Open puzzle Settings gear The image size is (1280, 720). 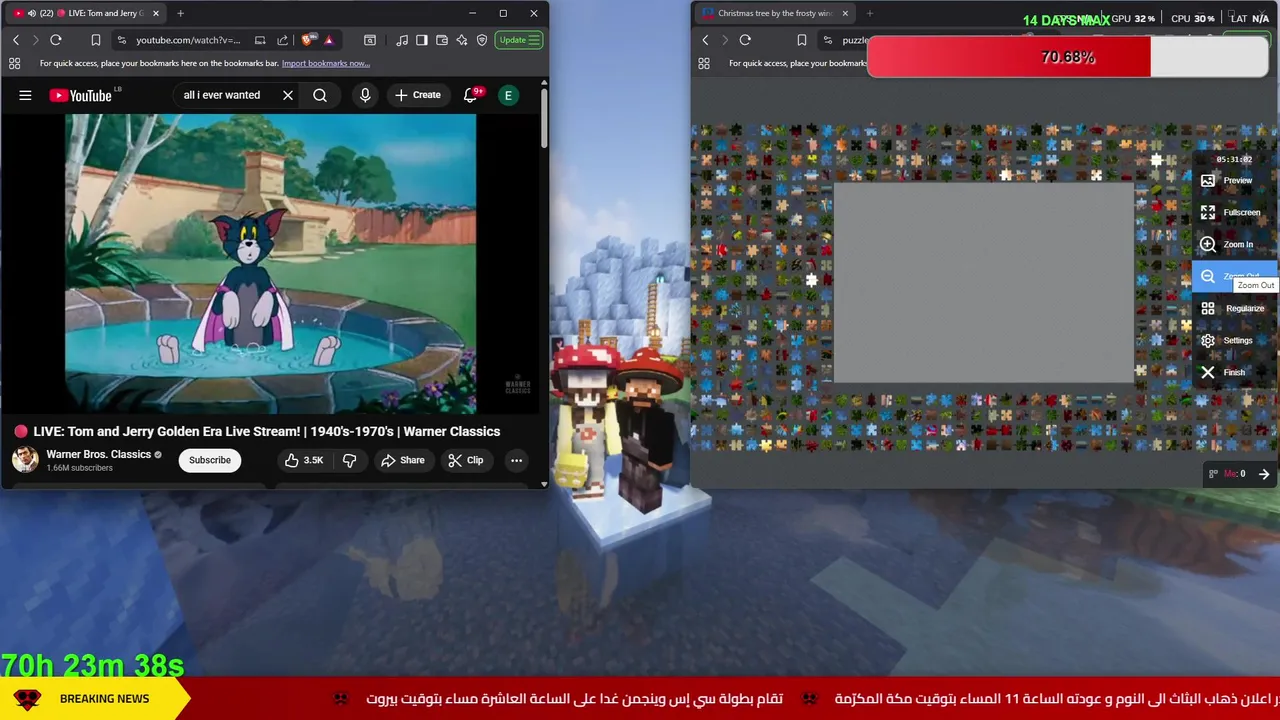click(x=1237, y=341)
